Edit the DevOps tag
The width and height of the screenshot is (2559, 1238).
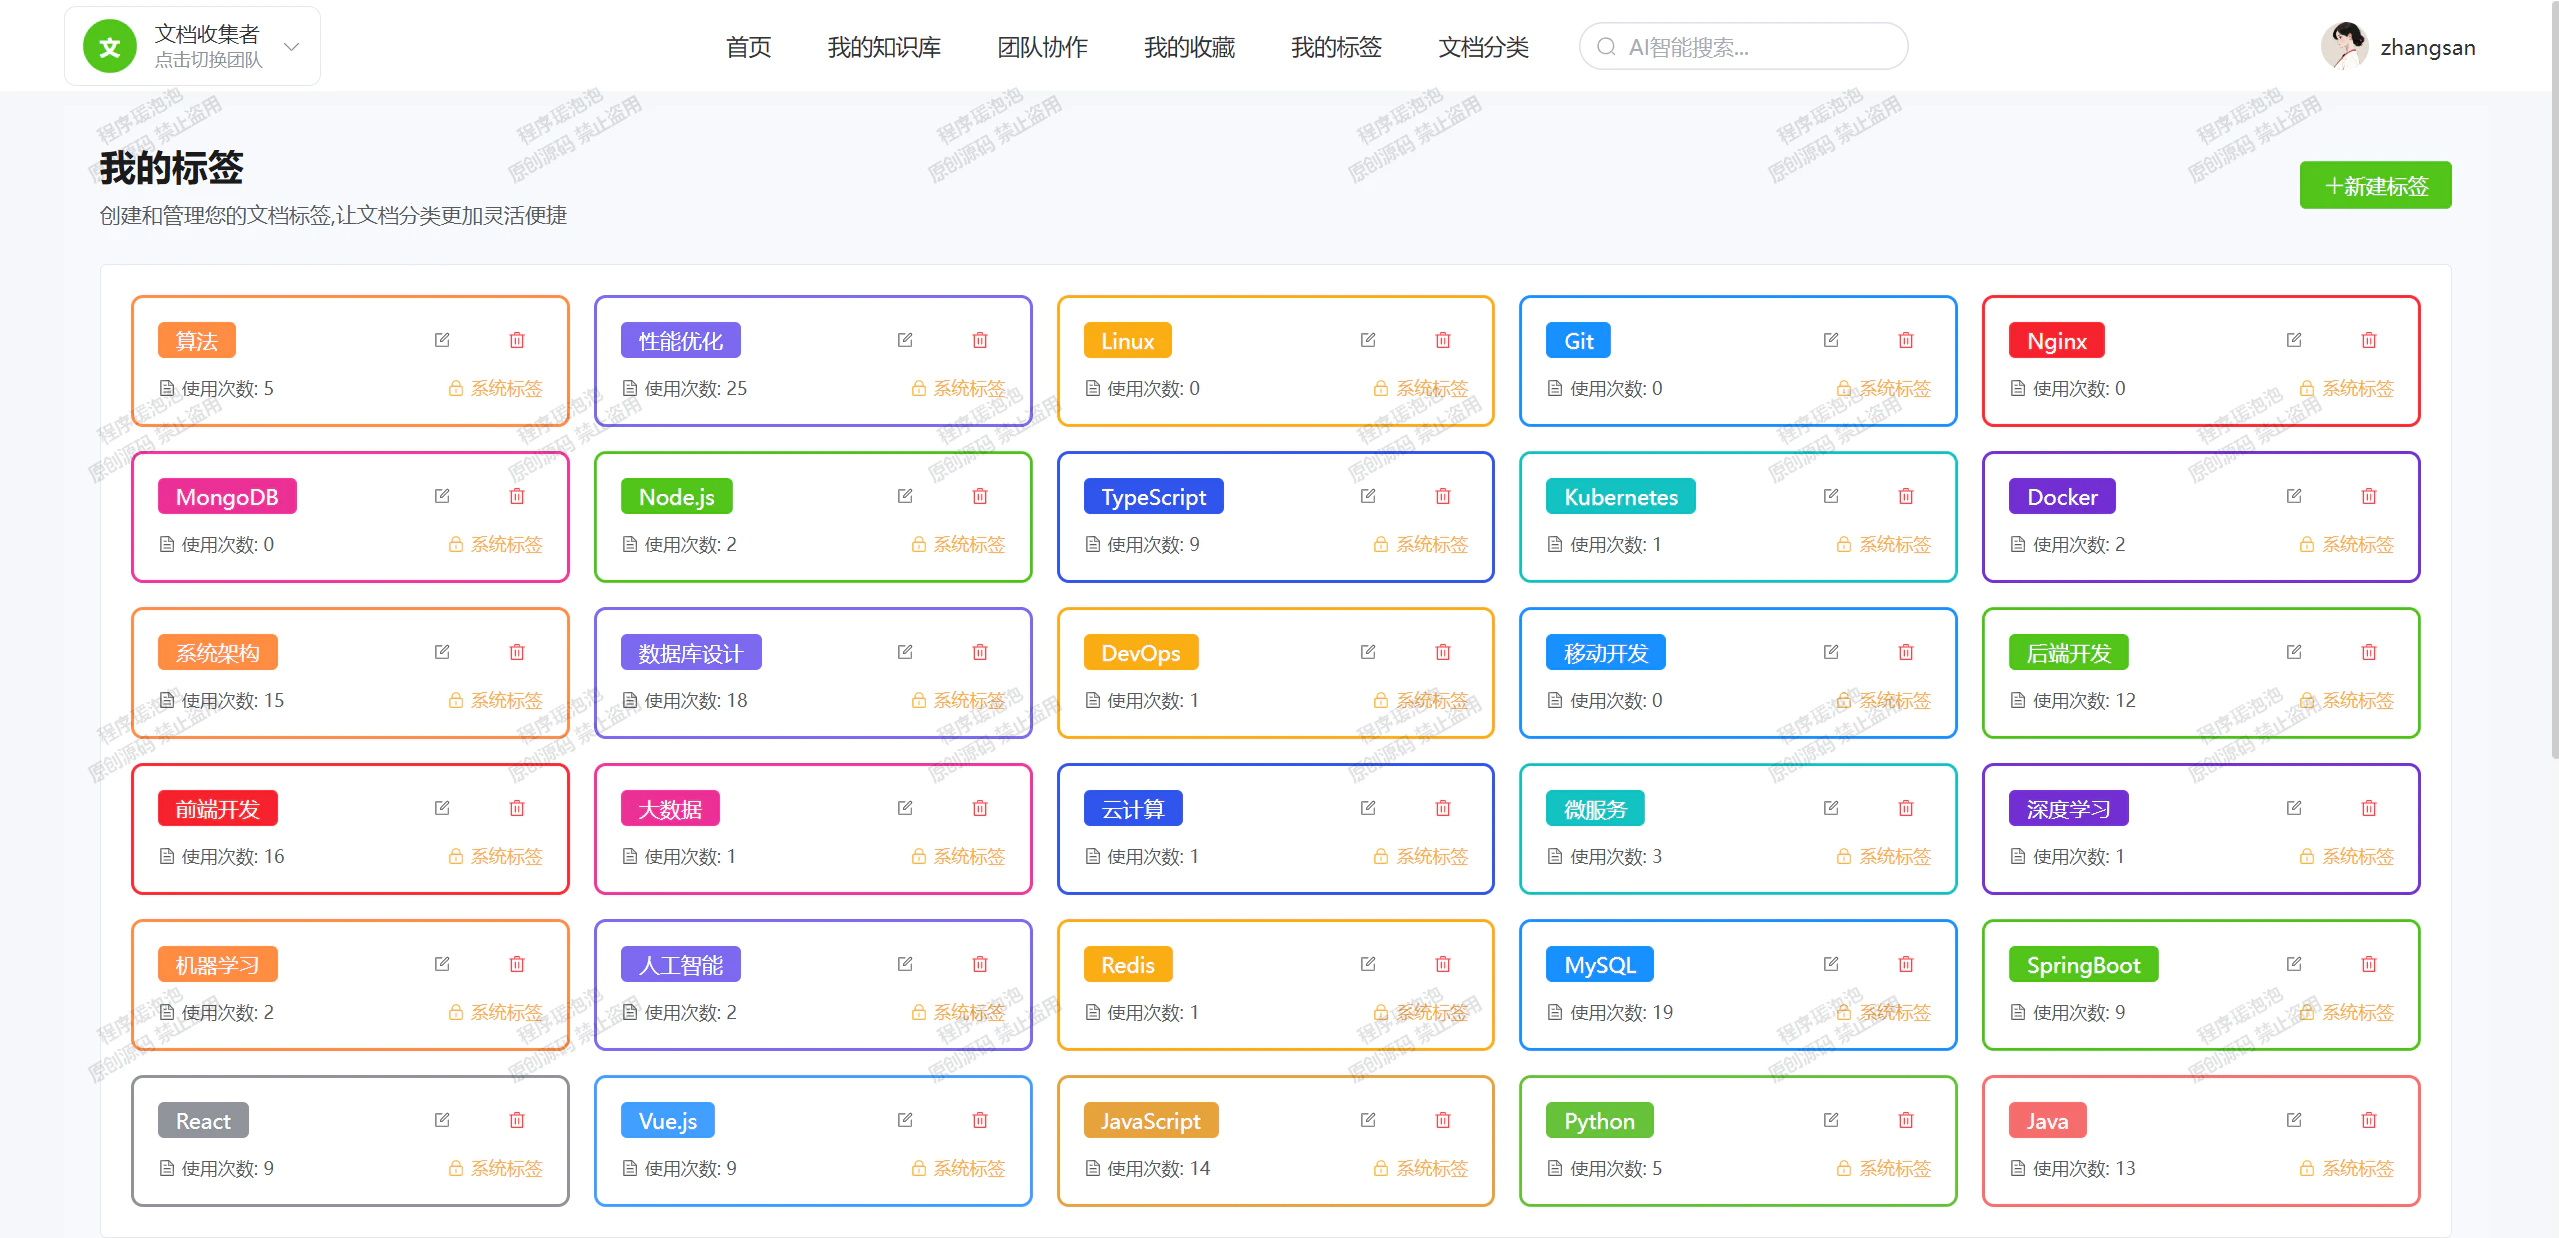(1368, 652)
